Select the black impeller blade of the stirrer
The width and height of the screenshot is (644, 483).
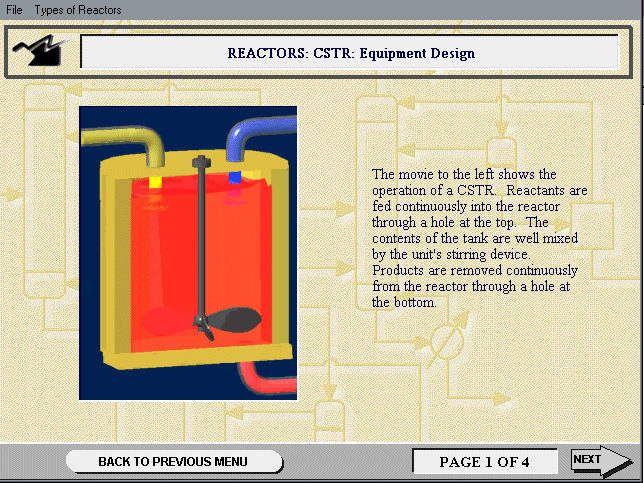click(x=237, y=321)
